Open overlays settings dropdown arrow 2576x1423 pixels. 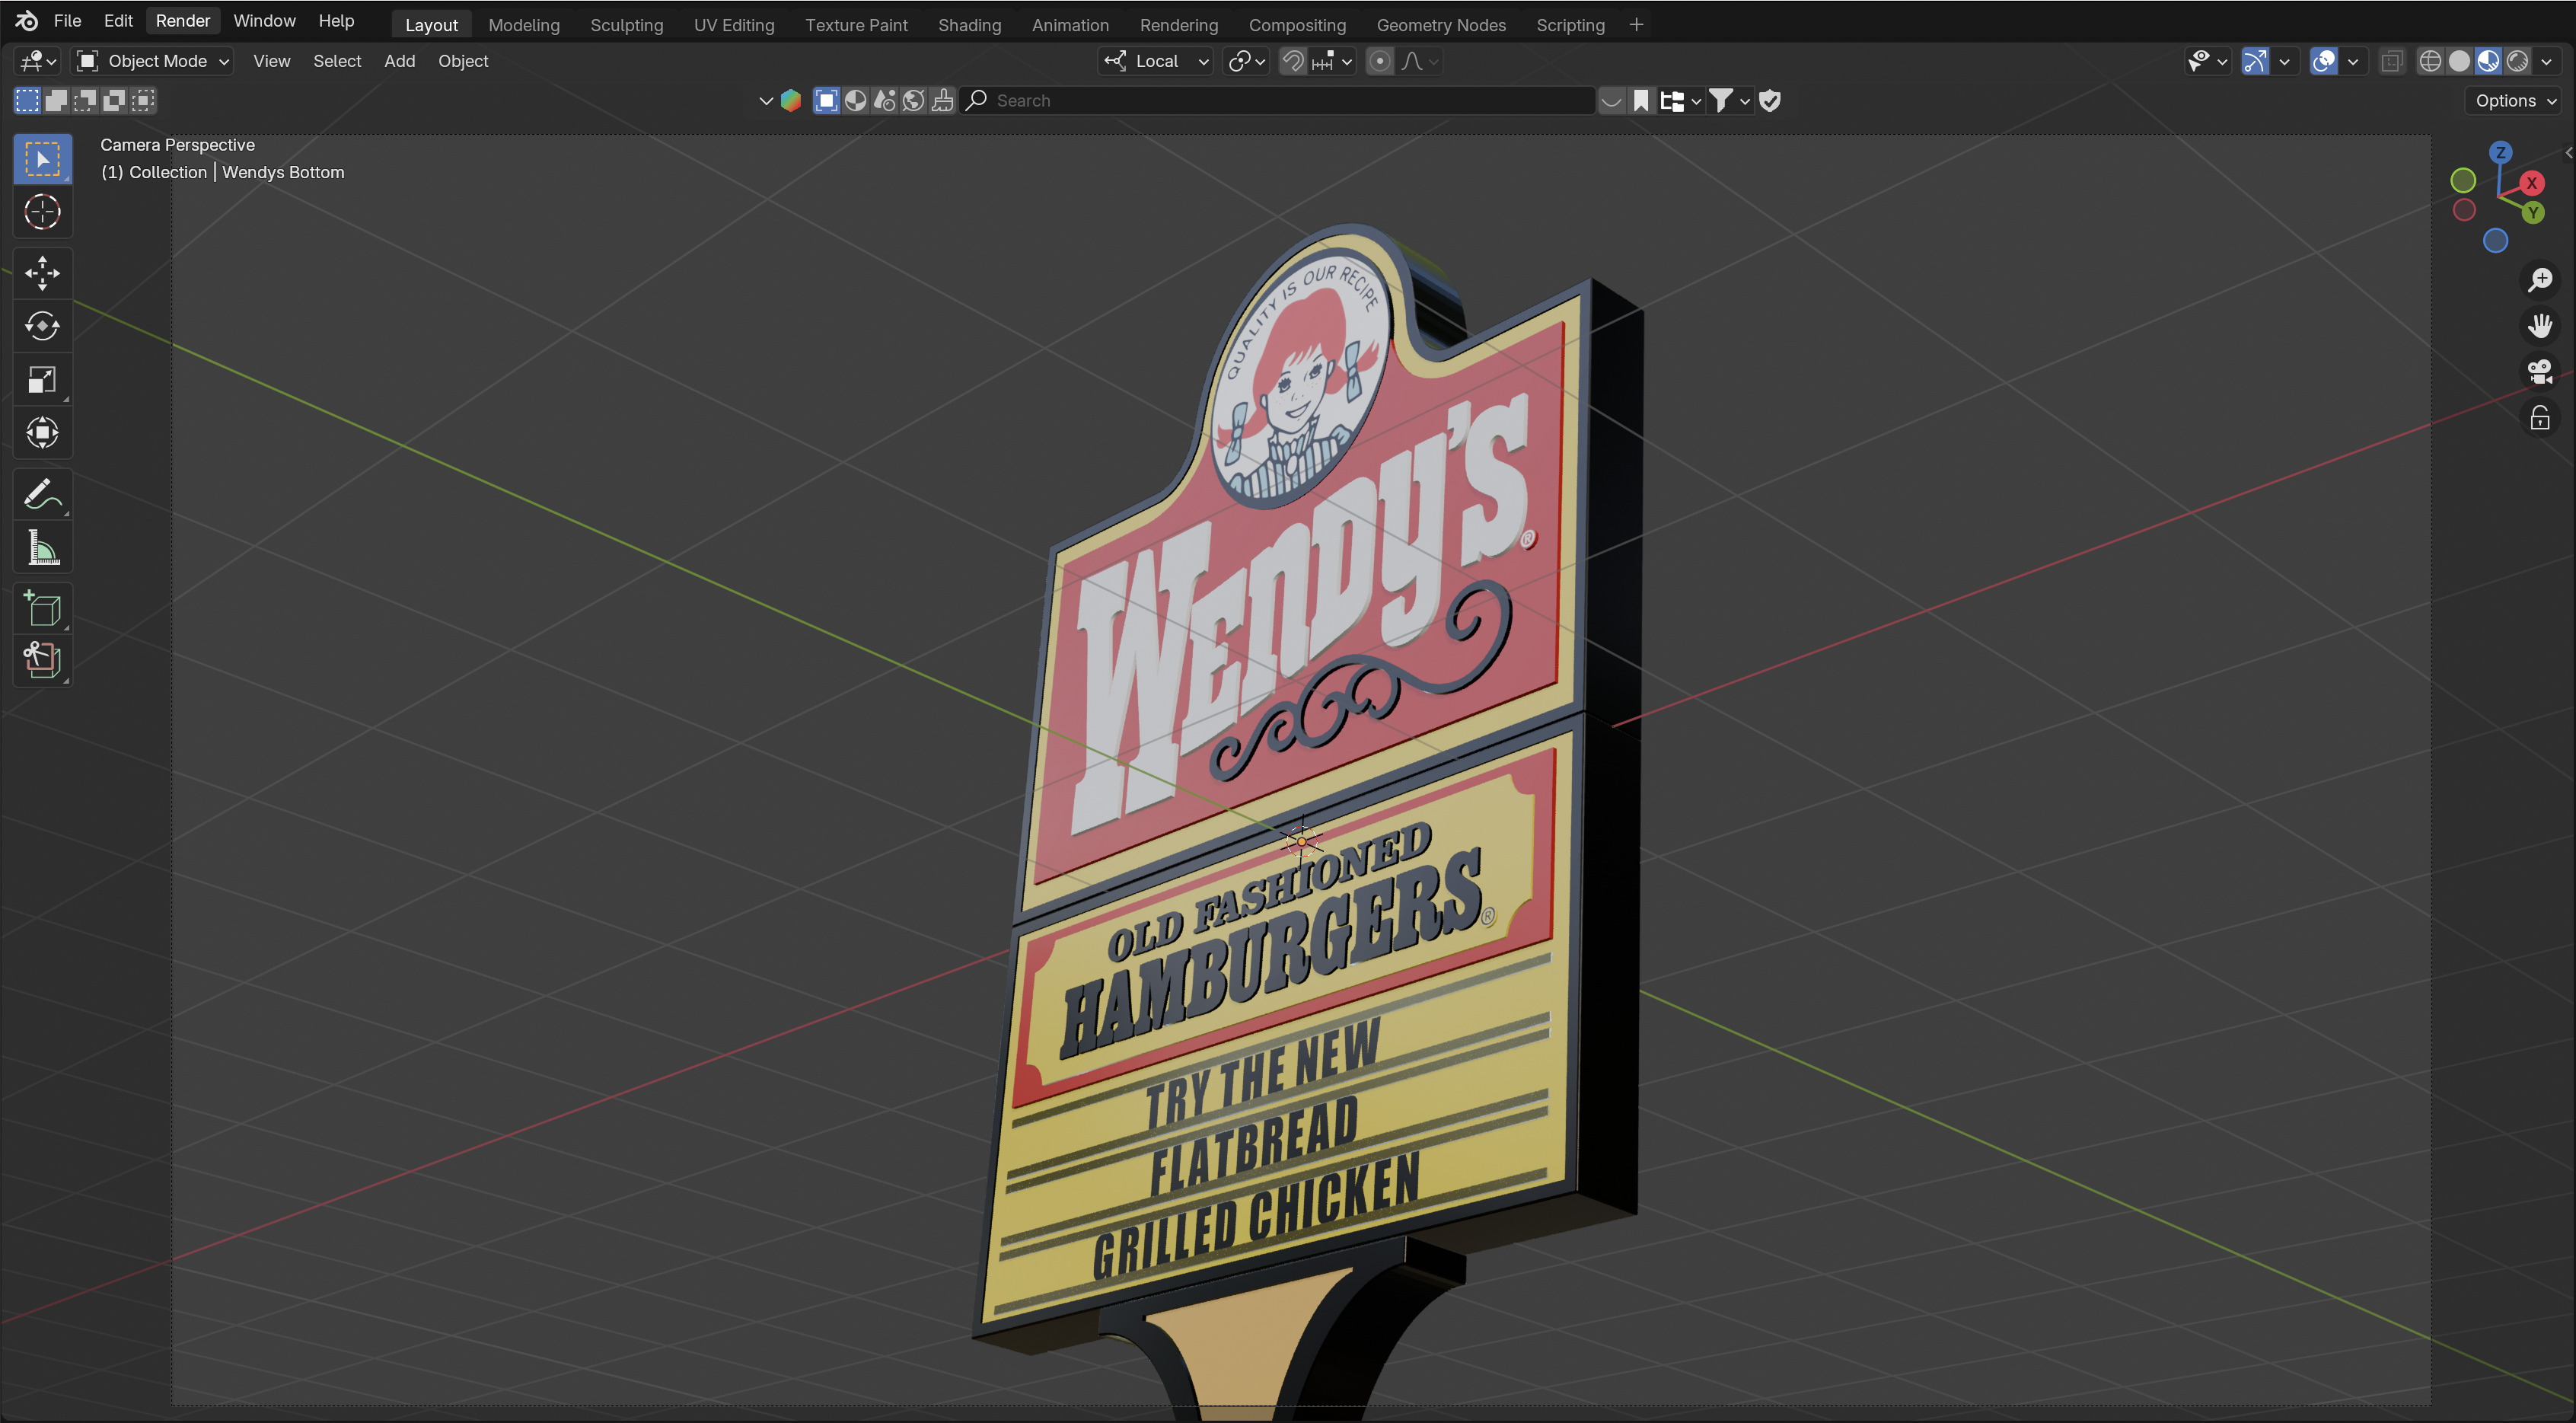(2352, 61)
